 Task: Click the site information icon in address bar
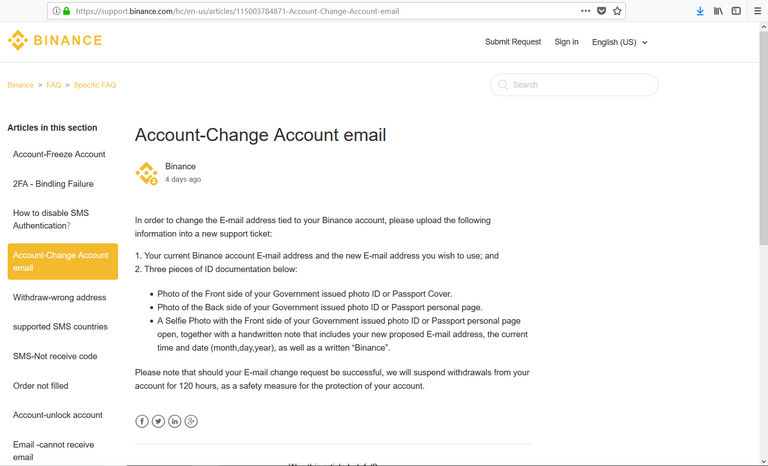point(56,11)
